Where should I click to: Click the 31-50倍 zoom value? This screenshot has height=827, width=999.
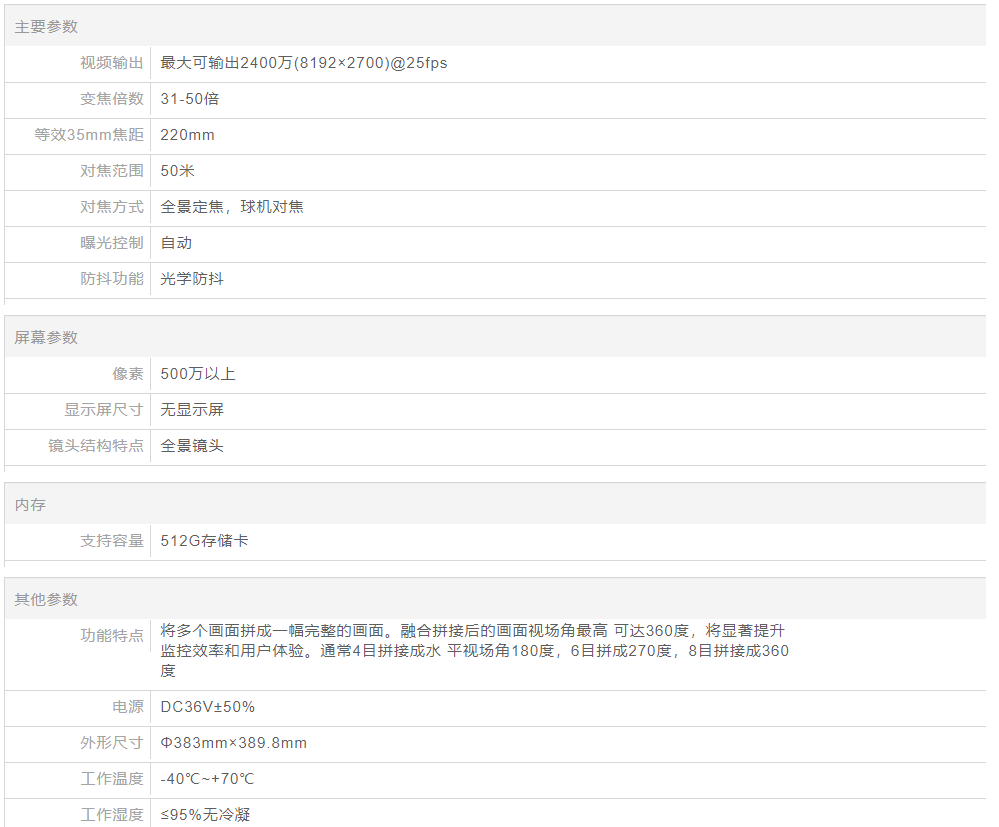(190, 99)
